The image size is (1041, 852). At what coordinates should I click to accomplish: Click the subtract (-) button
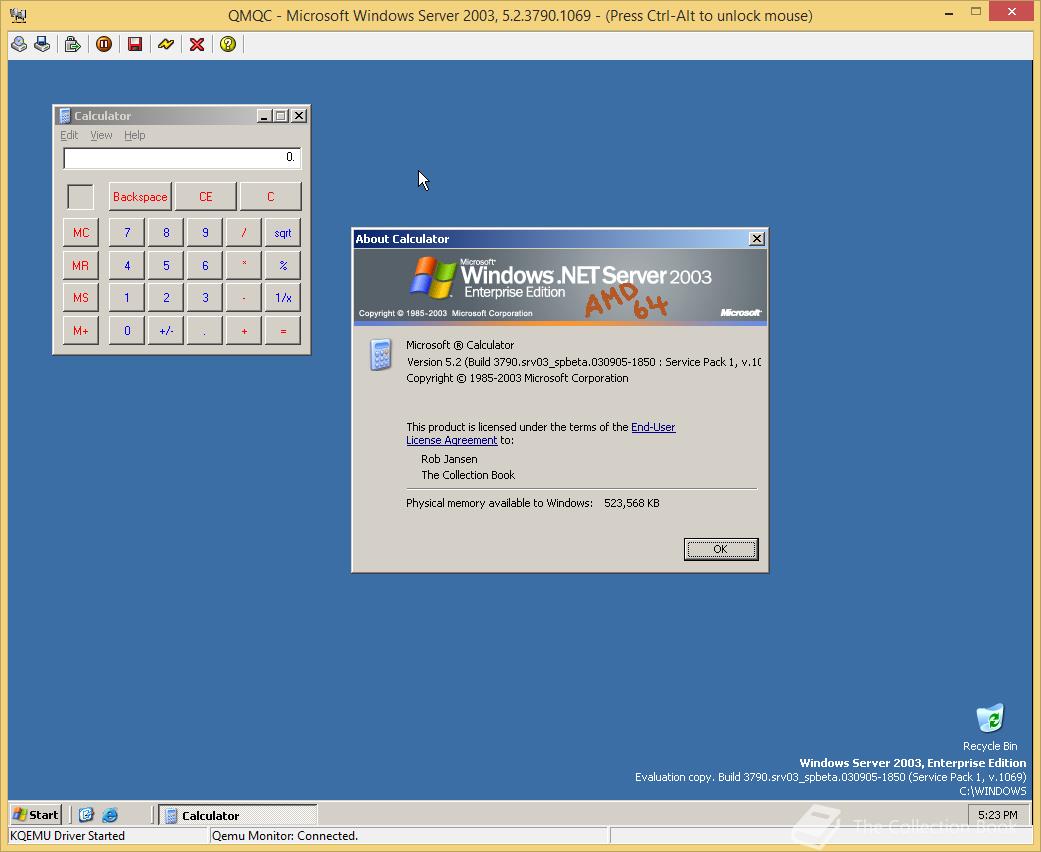point(244,298)
